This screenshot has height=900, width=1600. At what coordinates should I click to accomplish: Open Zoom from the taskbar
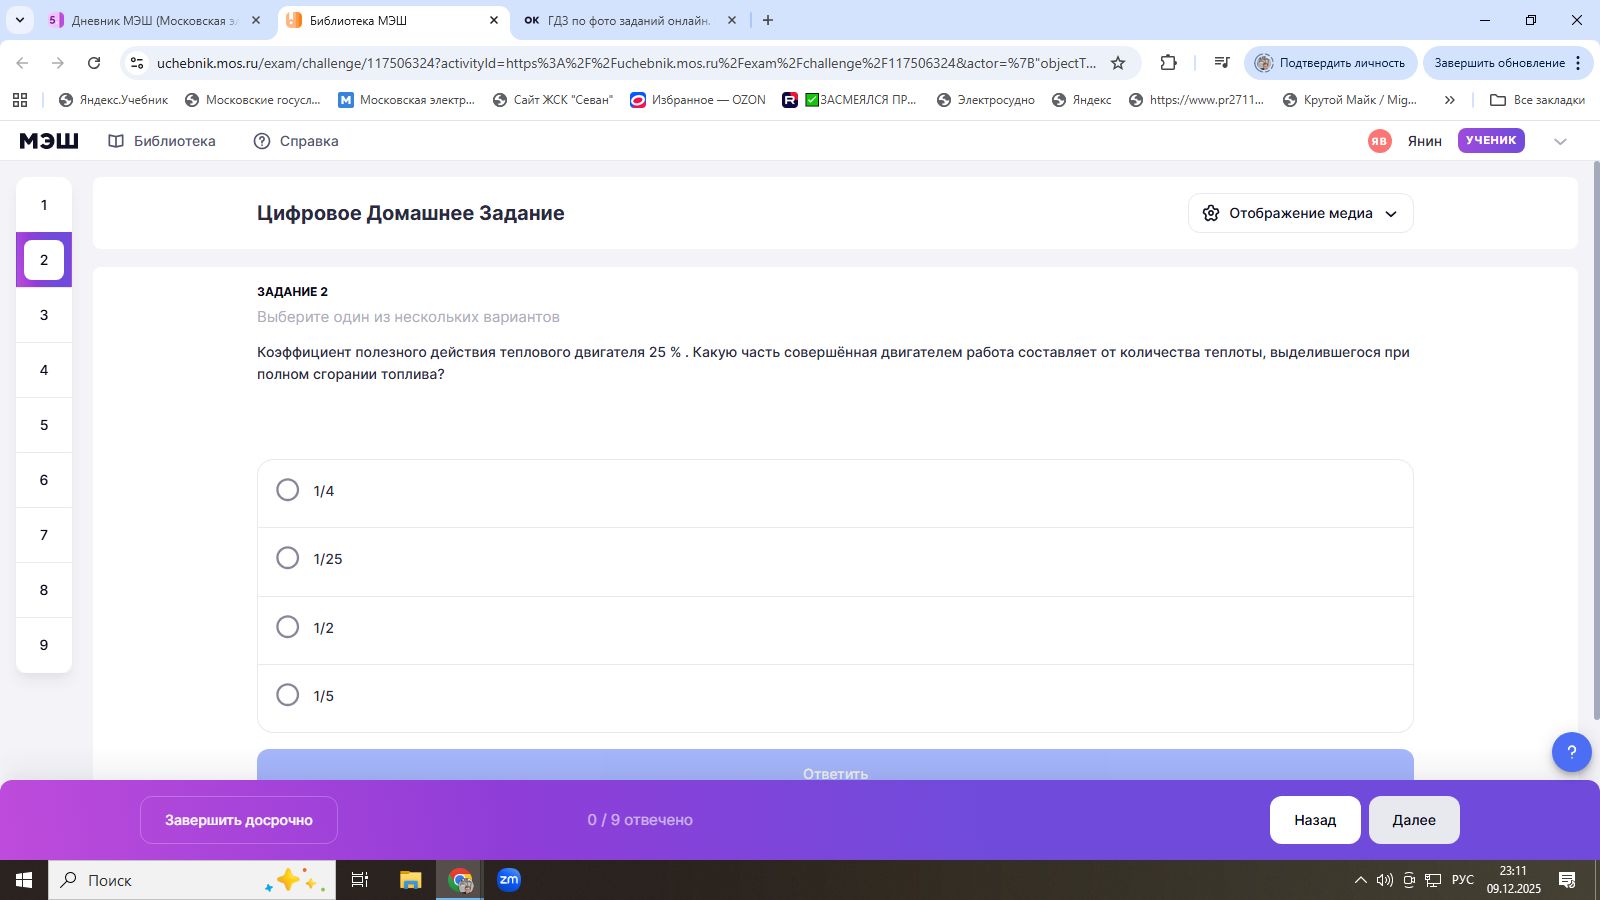click(x=509, y=880)
